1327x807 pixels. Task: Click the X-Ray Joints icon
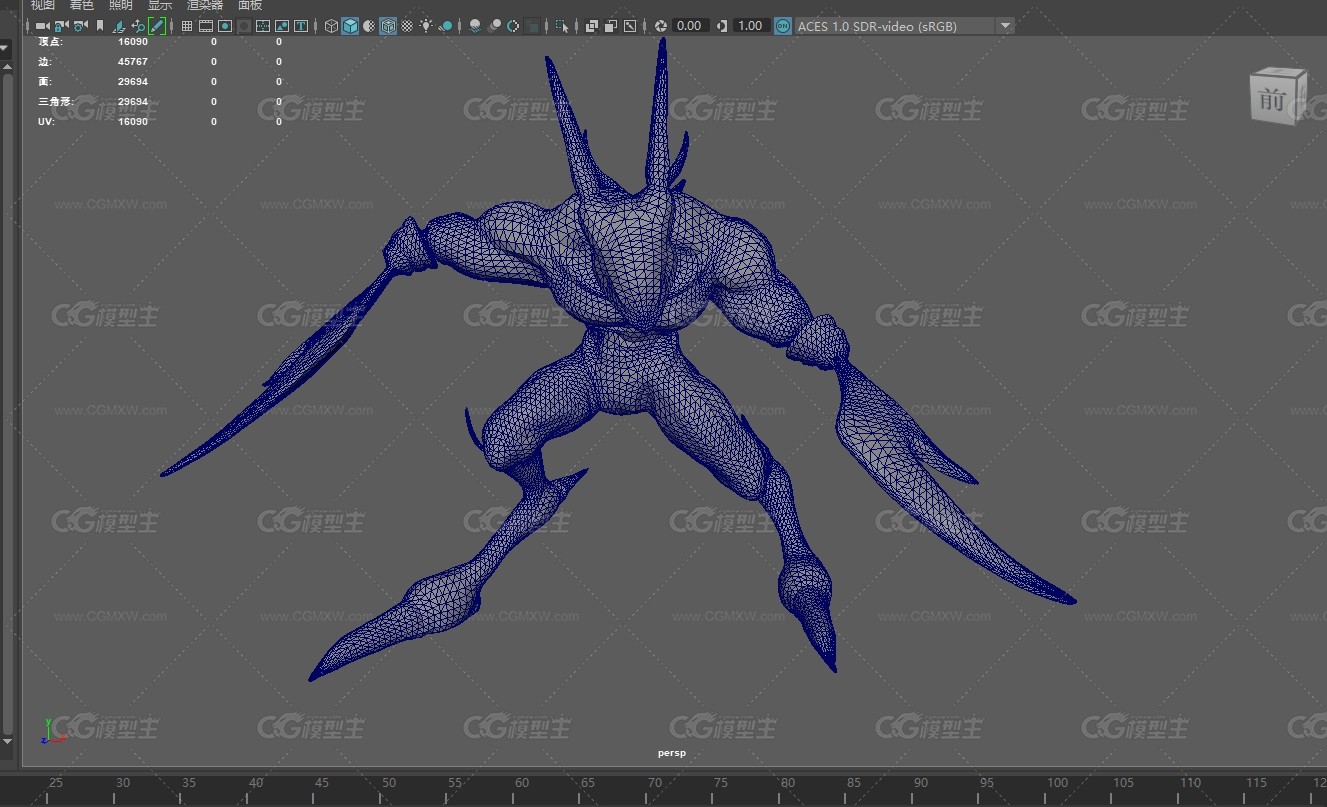630,26
